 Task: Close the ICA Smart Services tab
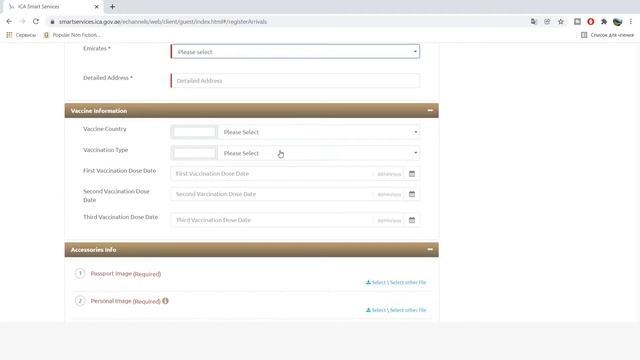(97, 7)
